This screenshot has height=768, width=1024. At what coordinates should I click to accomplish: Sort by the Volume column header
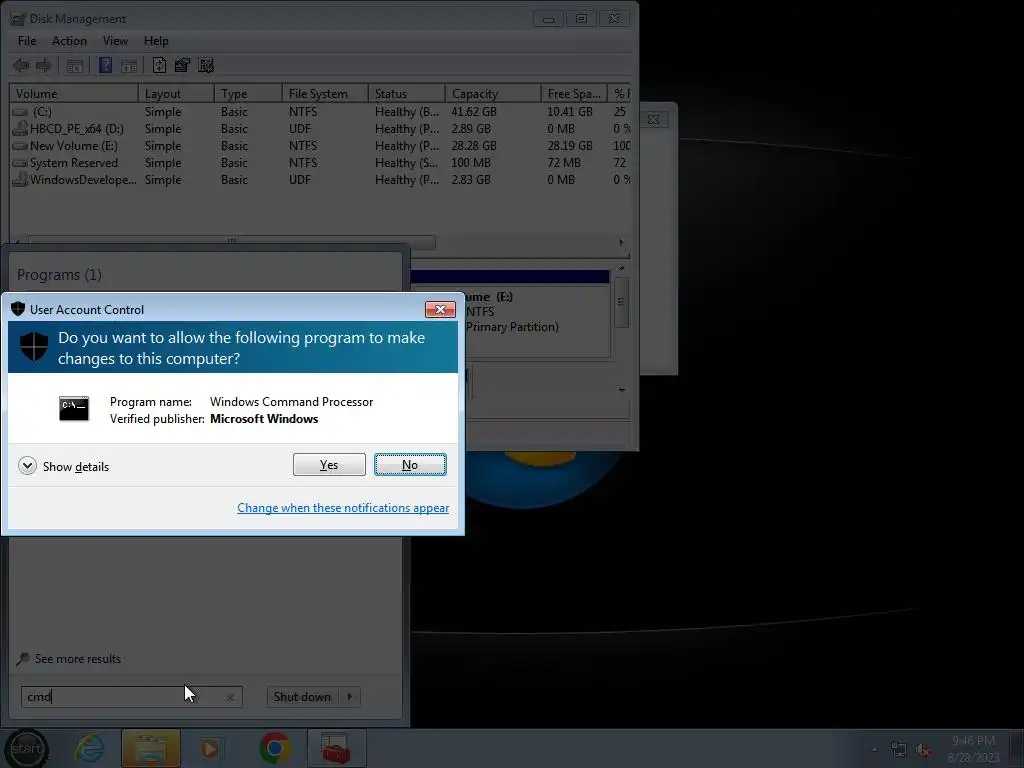(x=74, y=93)
